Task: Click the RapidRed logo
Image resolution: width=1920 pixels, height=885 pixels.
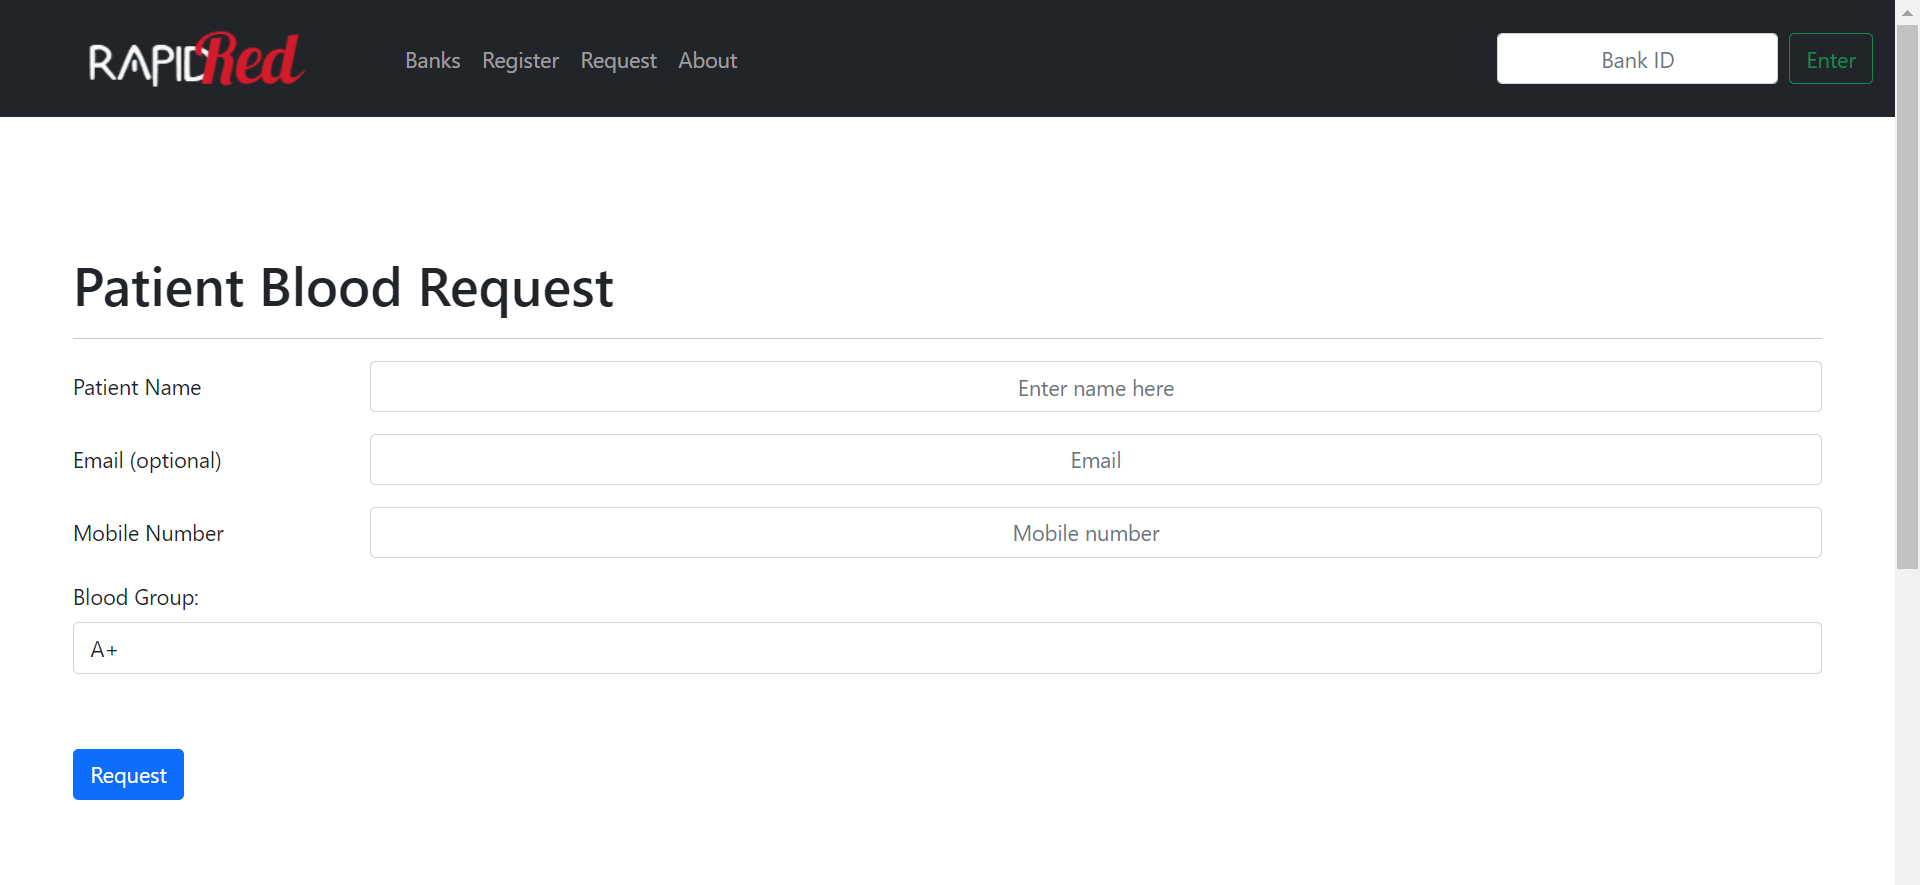Action: (196, 59)
